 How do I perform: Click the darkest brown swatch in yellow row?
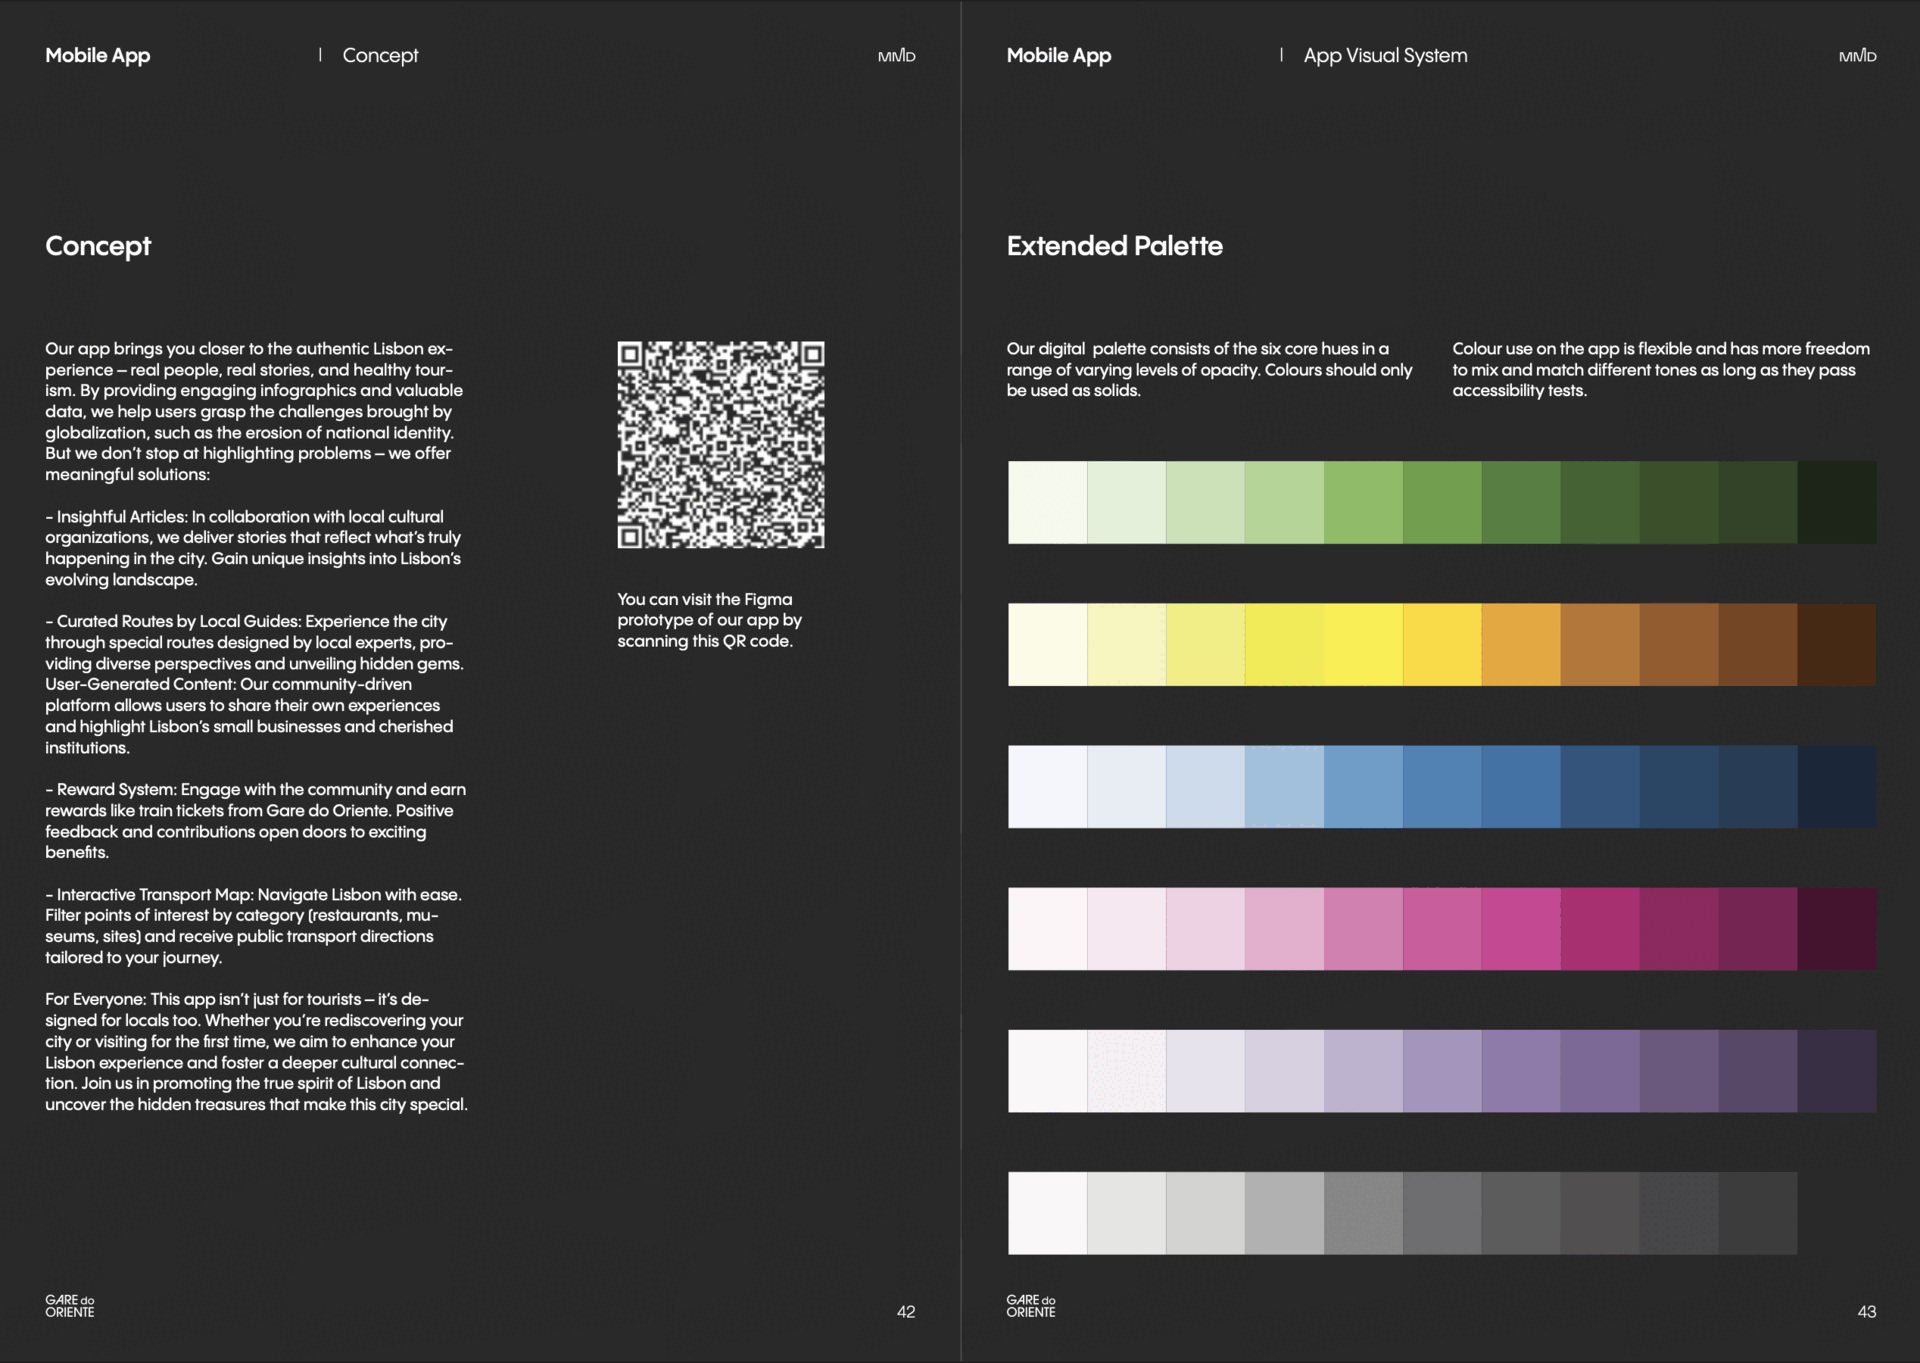[1836, 645]
